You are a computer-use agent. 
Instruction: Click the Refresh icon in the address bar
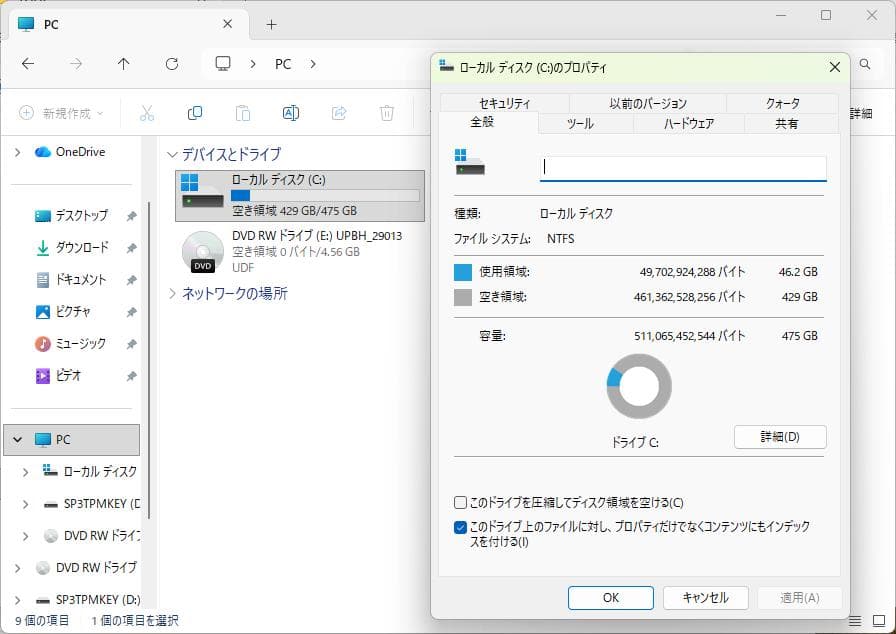pyautogui.click(x=171, y=64)
